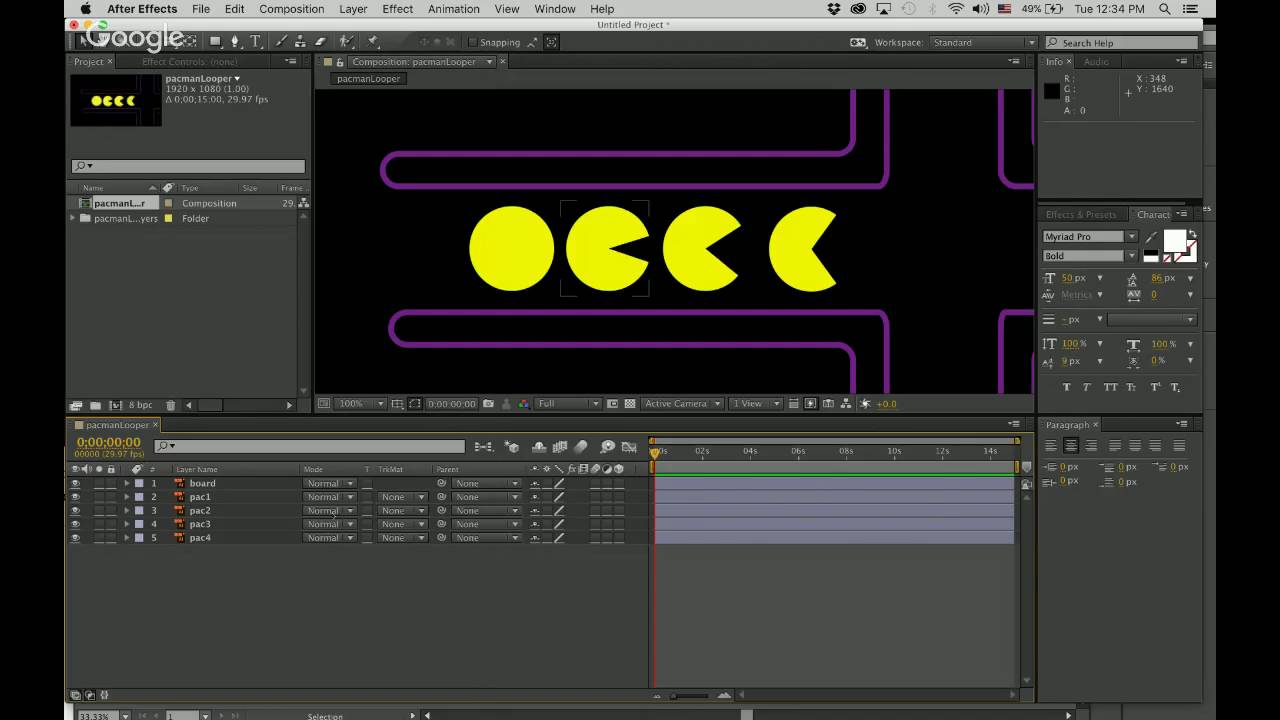Apply All Caps text style

point(1110,387)
